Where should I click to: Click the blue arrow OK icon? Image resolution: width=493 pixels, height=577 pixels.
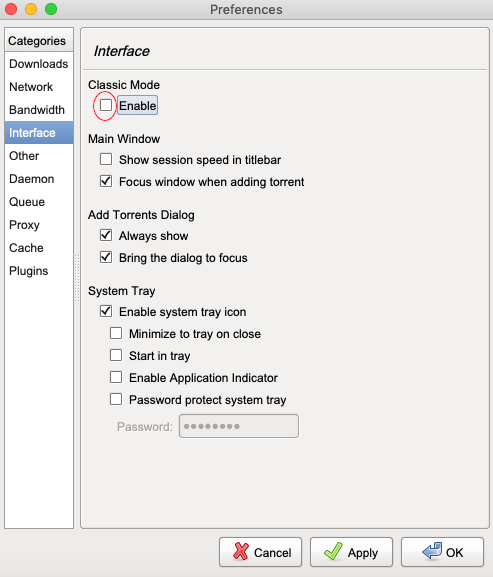click(432, 551)
